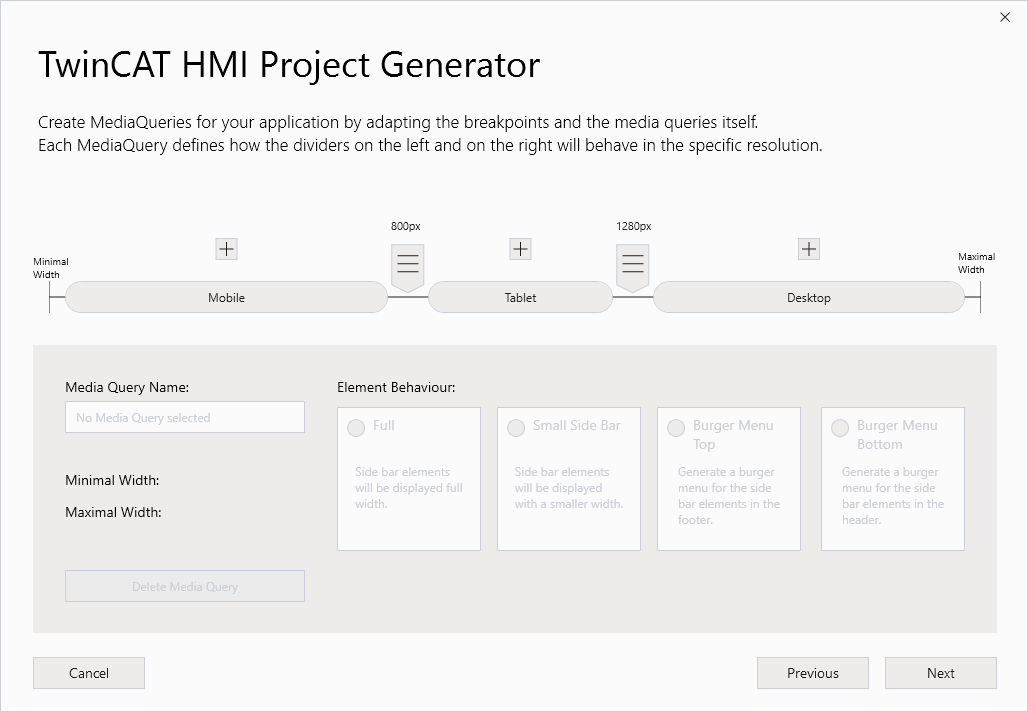Add a media query above Desktop

coord(808,249)
